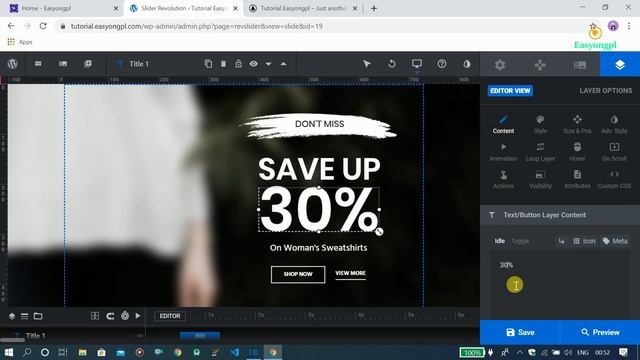Open Visual Studio Code from taskbar
This screenshot has height=360, width=640.
point(235,352)
